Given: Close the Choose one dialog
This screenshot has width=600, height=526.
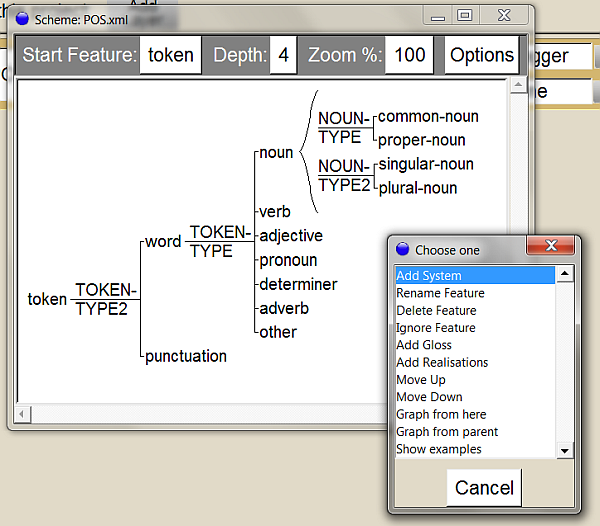Looking at the screenshot, I should (x=551, y=245).
